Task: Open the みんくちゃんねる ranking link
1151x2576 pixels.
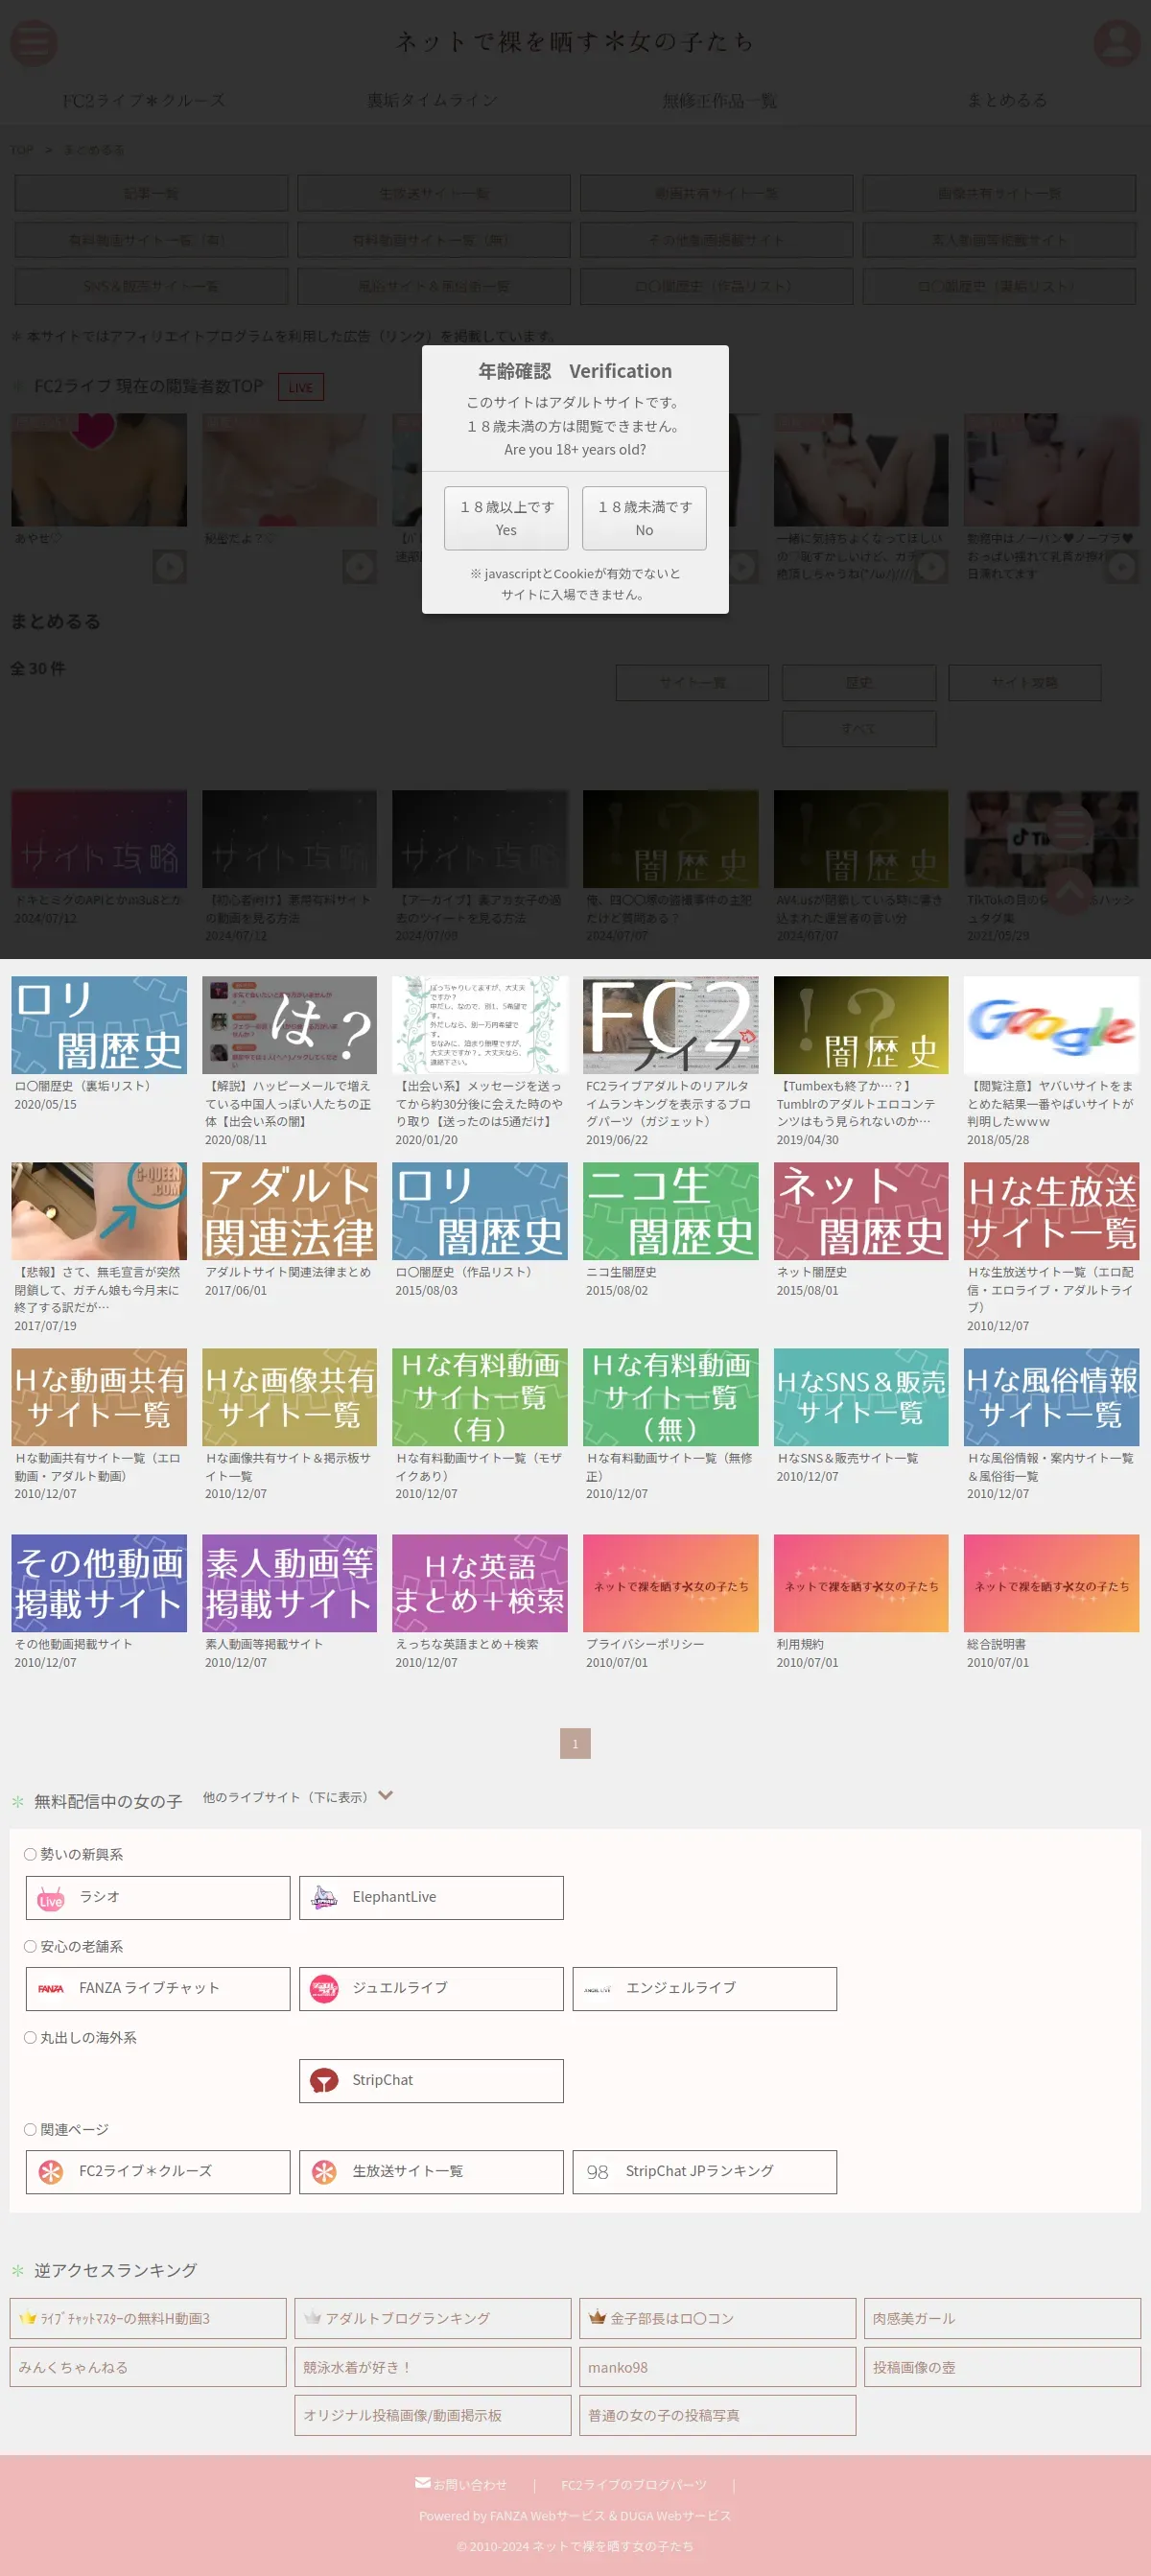Action: tap(148, 2367)
